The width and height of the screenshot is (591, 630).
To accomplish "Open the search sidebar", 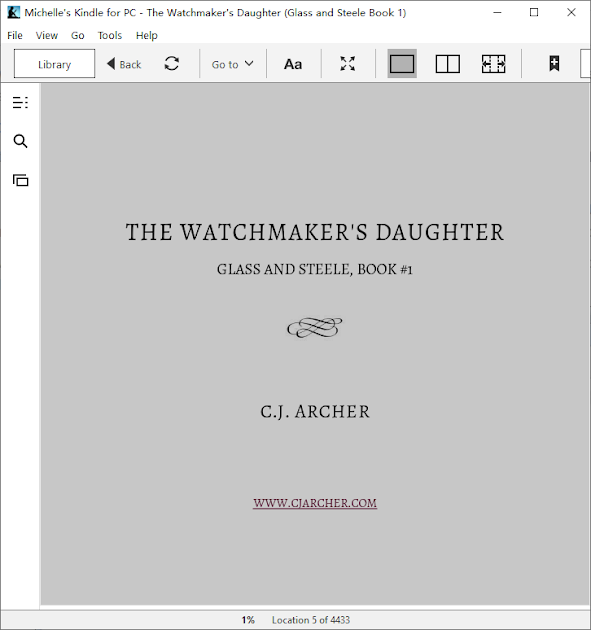I will [x=20, y=141].
